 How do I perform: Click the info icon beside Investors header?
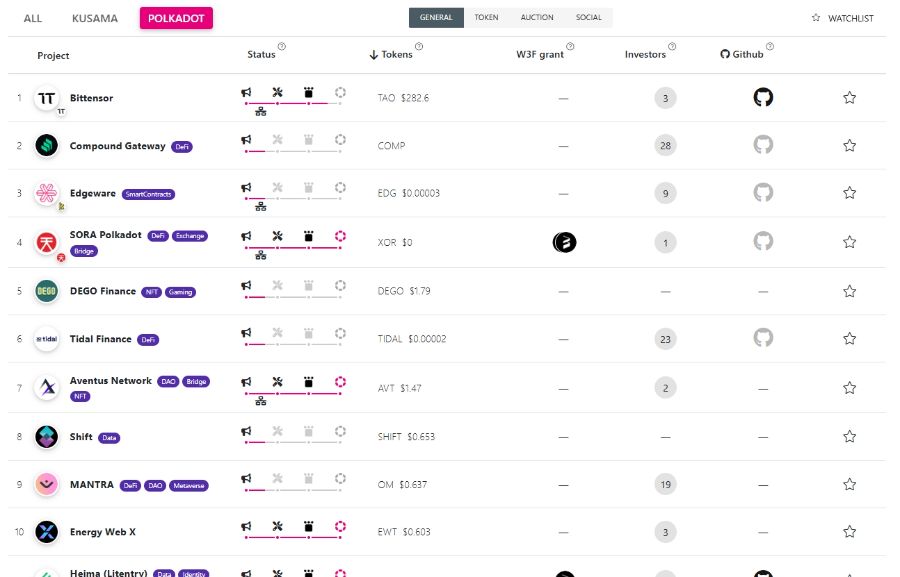tap(672, 46)
